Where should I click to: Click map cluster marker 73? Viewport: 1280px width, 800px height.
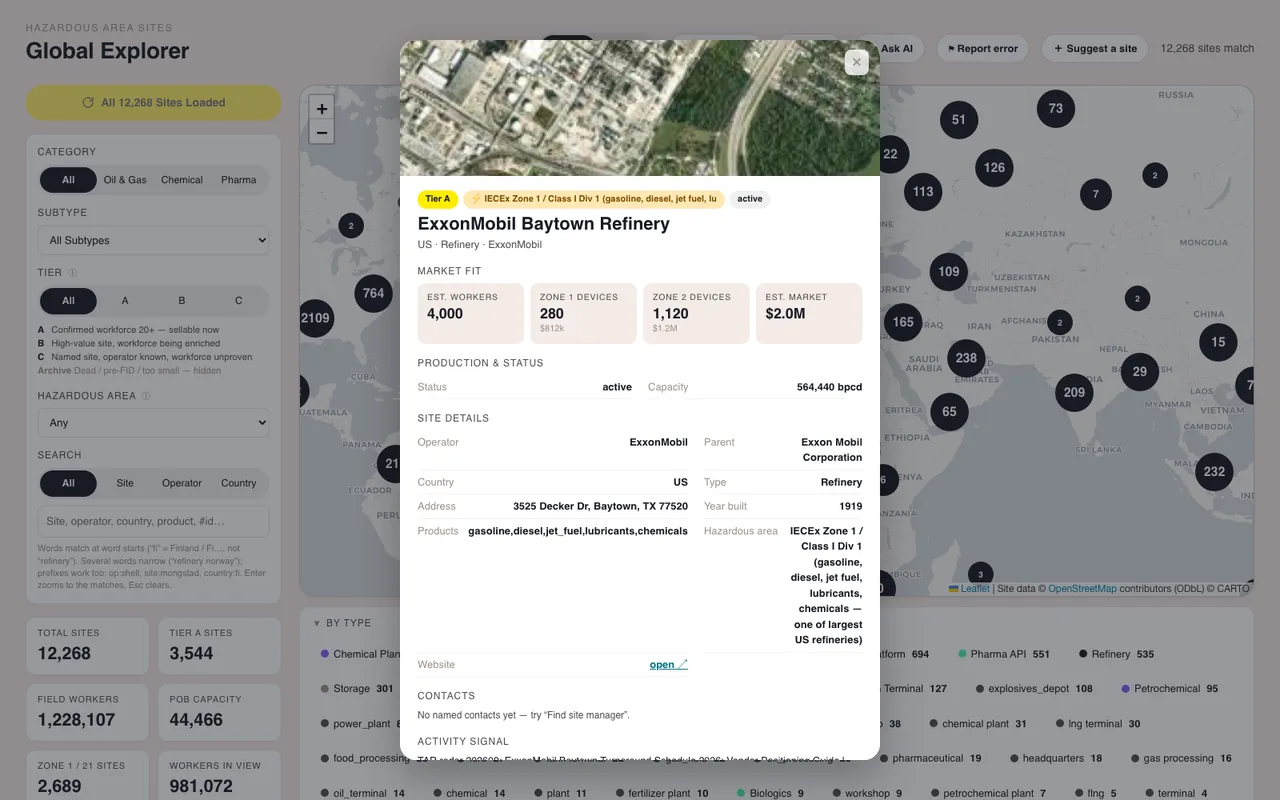pyautogui.click(x=1056, y=108)
